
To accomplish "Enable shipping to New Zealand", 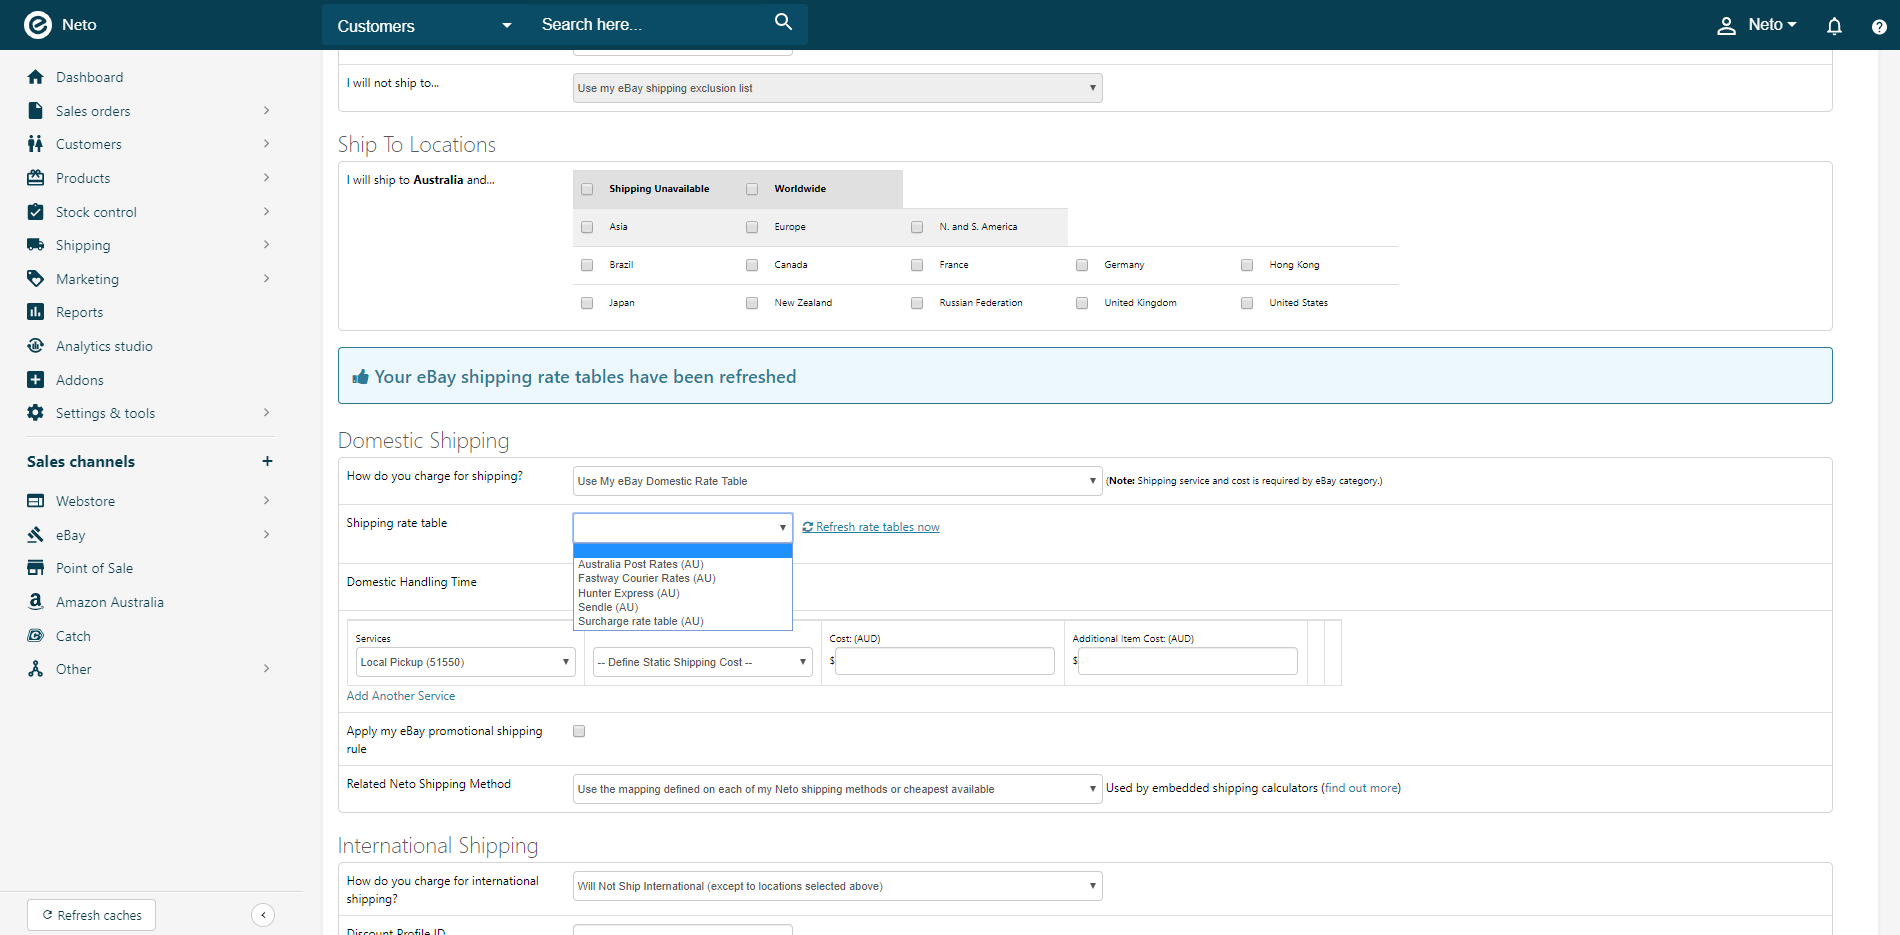I will click(752, 303).
